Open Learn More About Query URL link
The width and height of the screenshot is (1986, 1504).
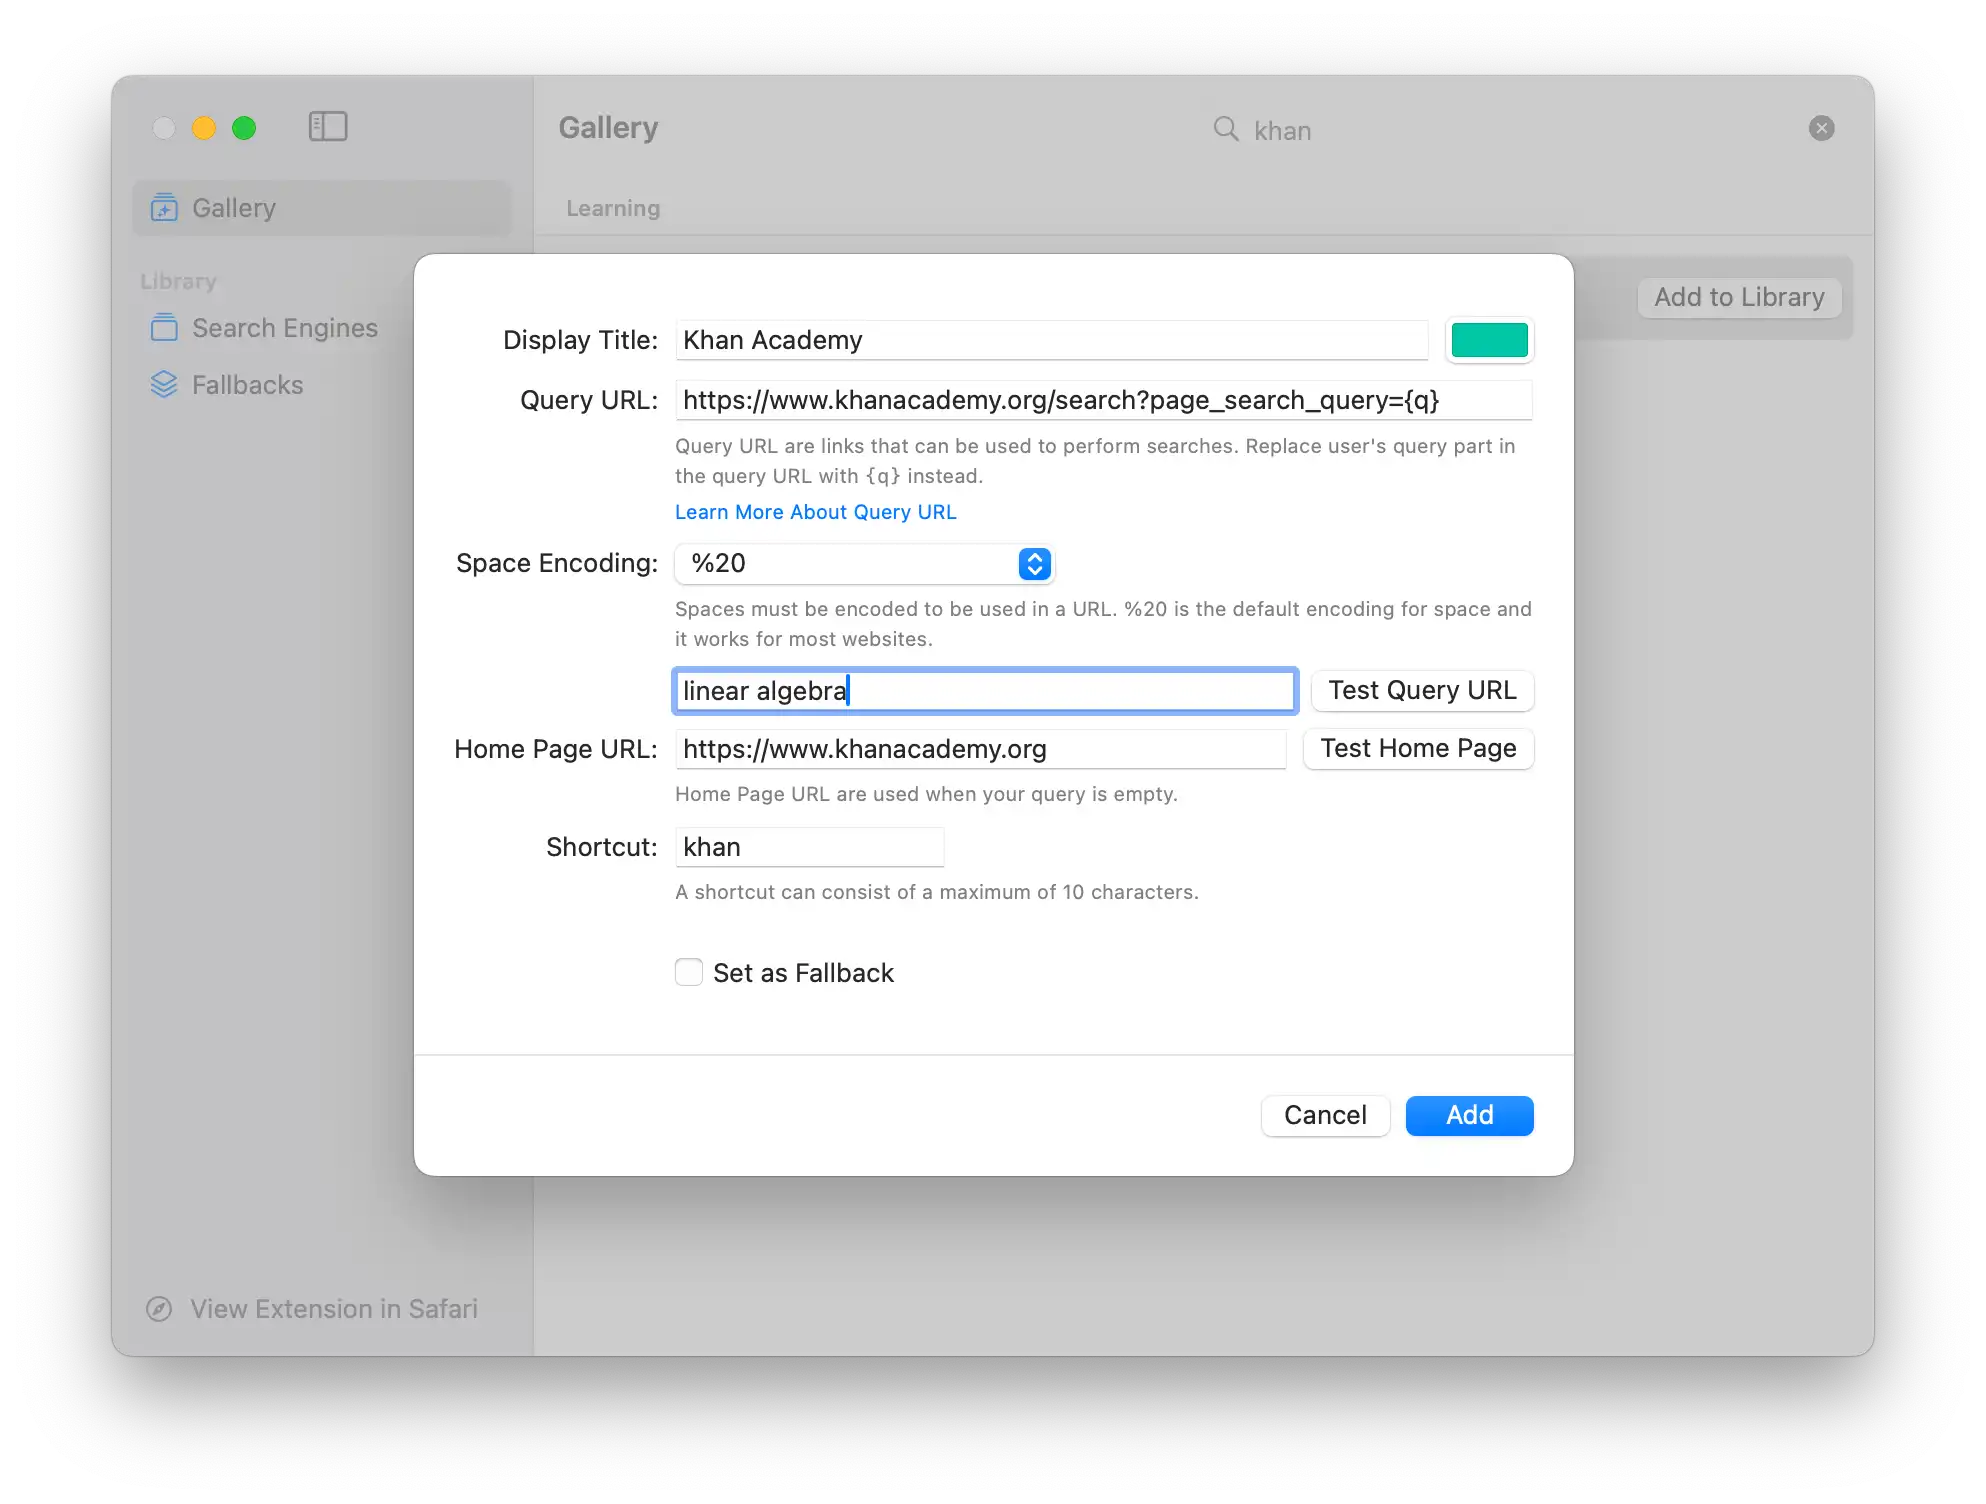pyautogui.click(x=815, y=512)
